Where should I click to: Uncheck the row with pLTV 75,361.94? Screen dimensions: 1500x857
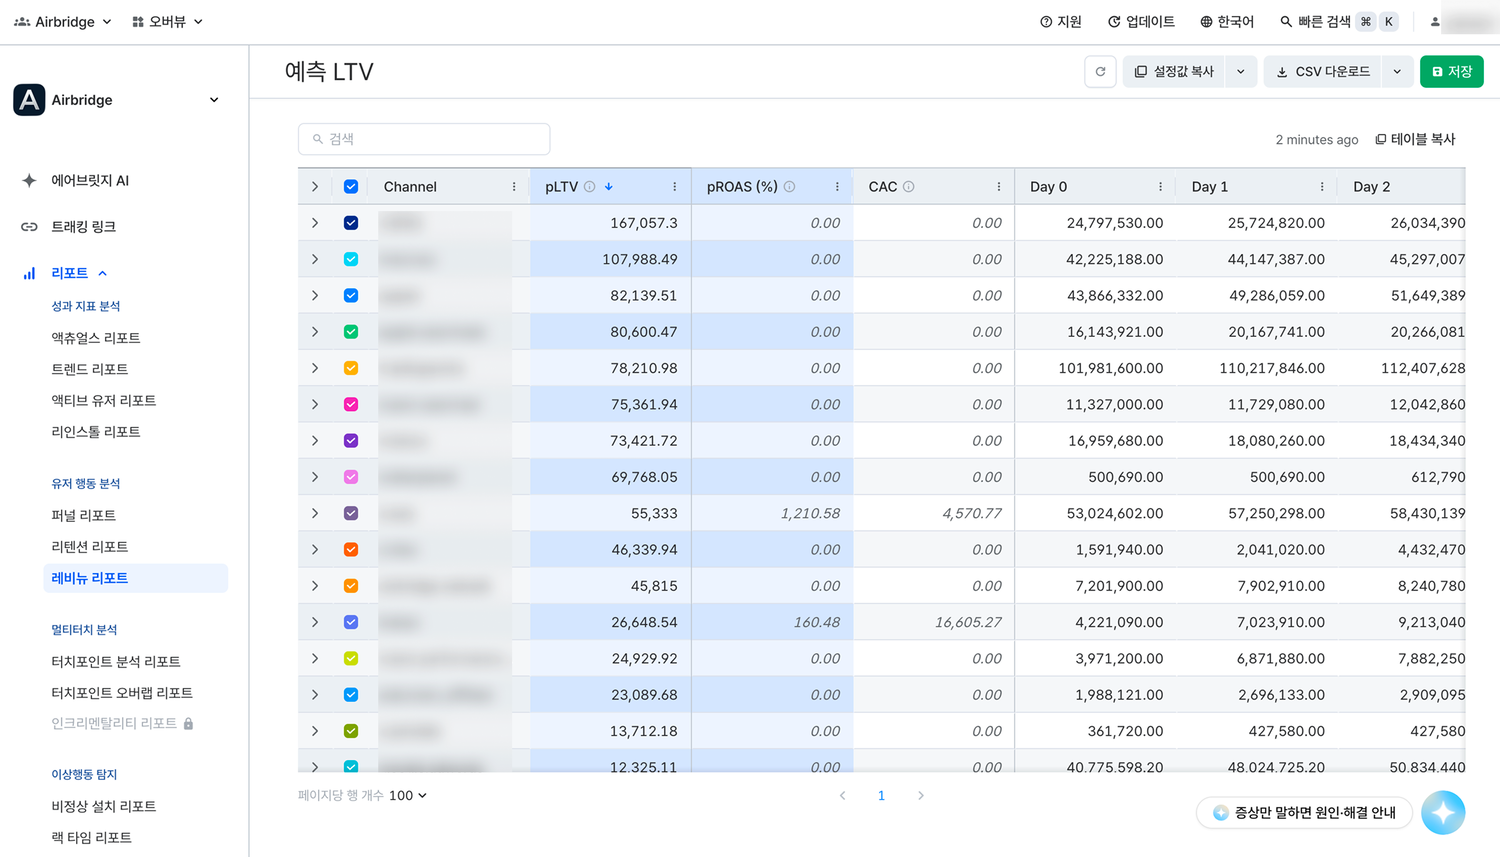(351, 405)
